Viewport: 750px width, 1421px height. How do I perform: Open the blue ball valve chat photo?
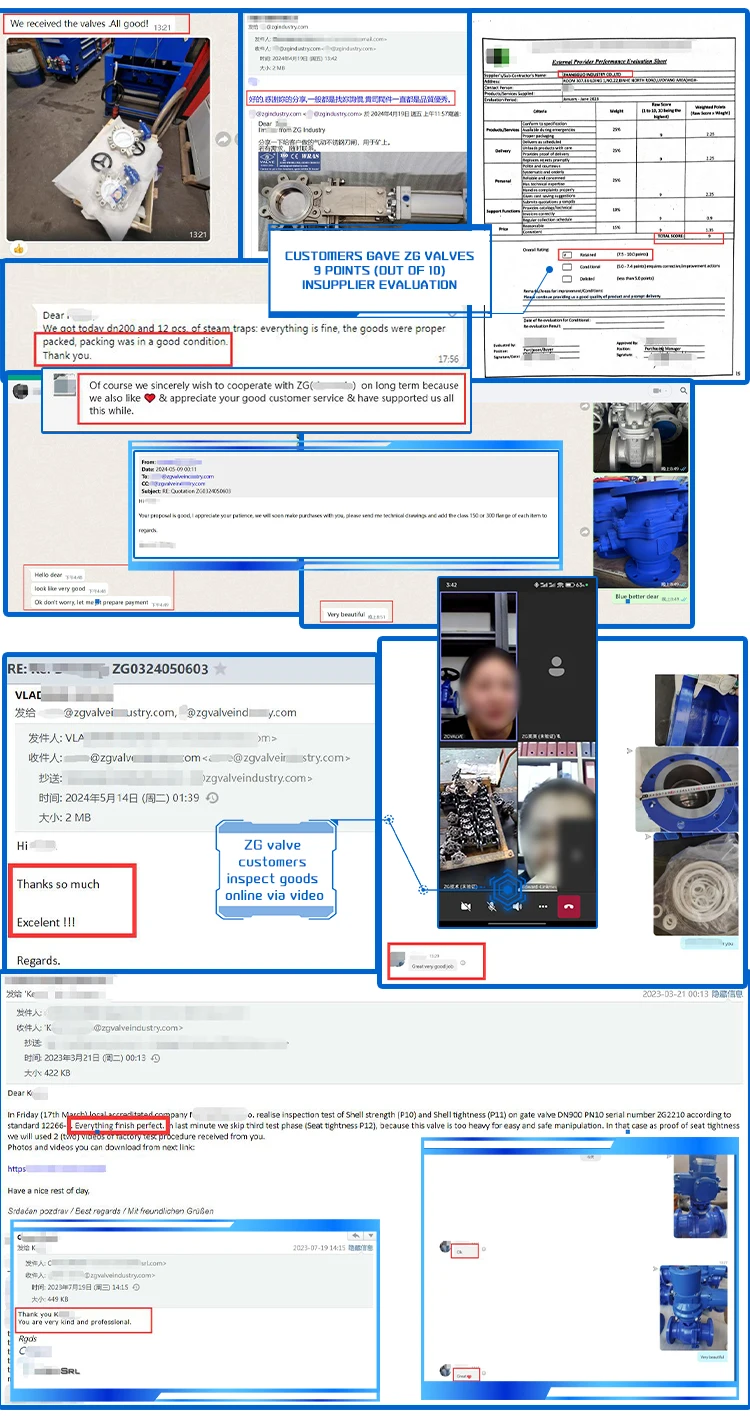tap(640, 533)
